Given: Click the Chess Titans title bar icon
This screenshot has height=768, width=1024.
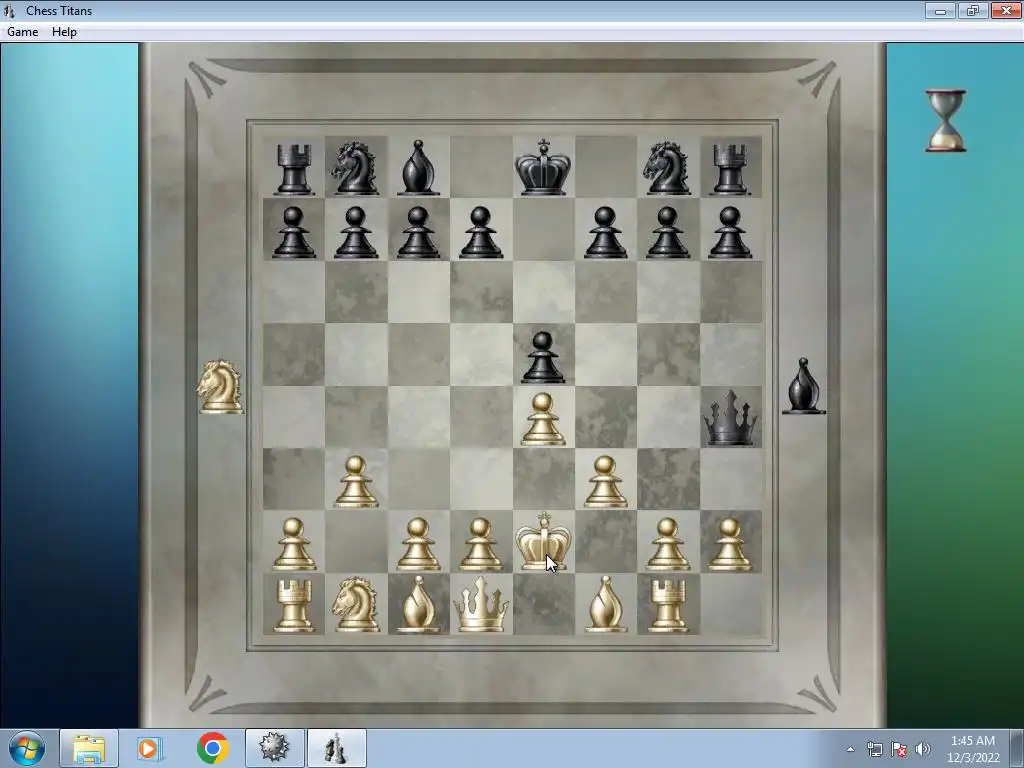Looking at the screenshot, I should [x=9, y=10].
